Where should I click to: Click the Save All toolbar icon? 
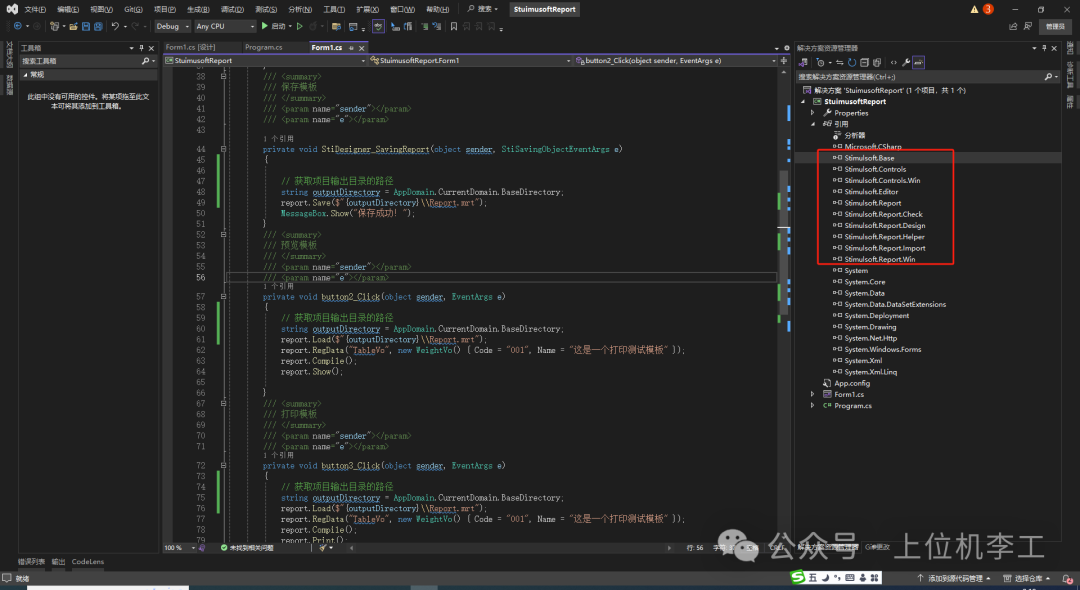pyautogui.click(x=97, y=26)
